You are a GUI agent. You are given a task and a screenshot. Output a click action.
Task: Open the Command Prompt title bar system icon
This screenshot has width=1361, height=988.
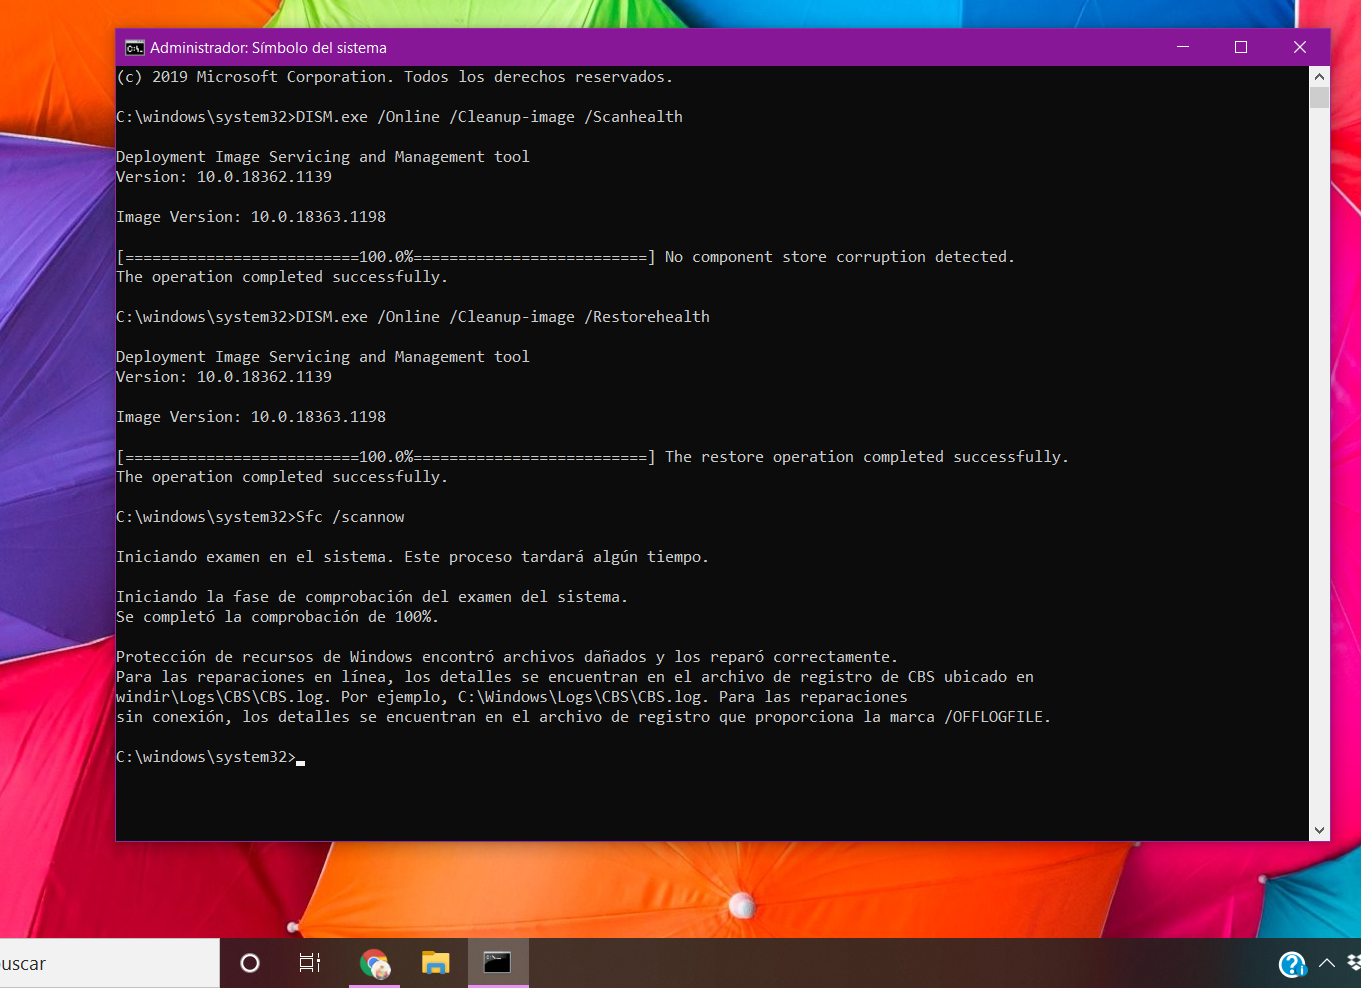134,47
